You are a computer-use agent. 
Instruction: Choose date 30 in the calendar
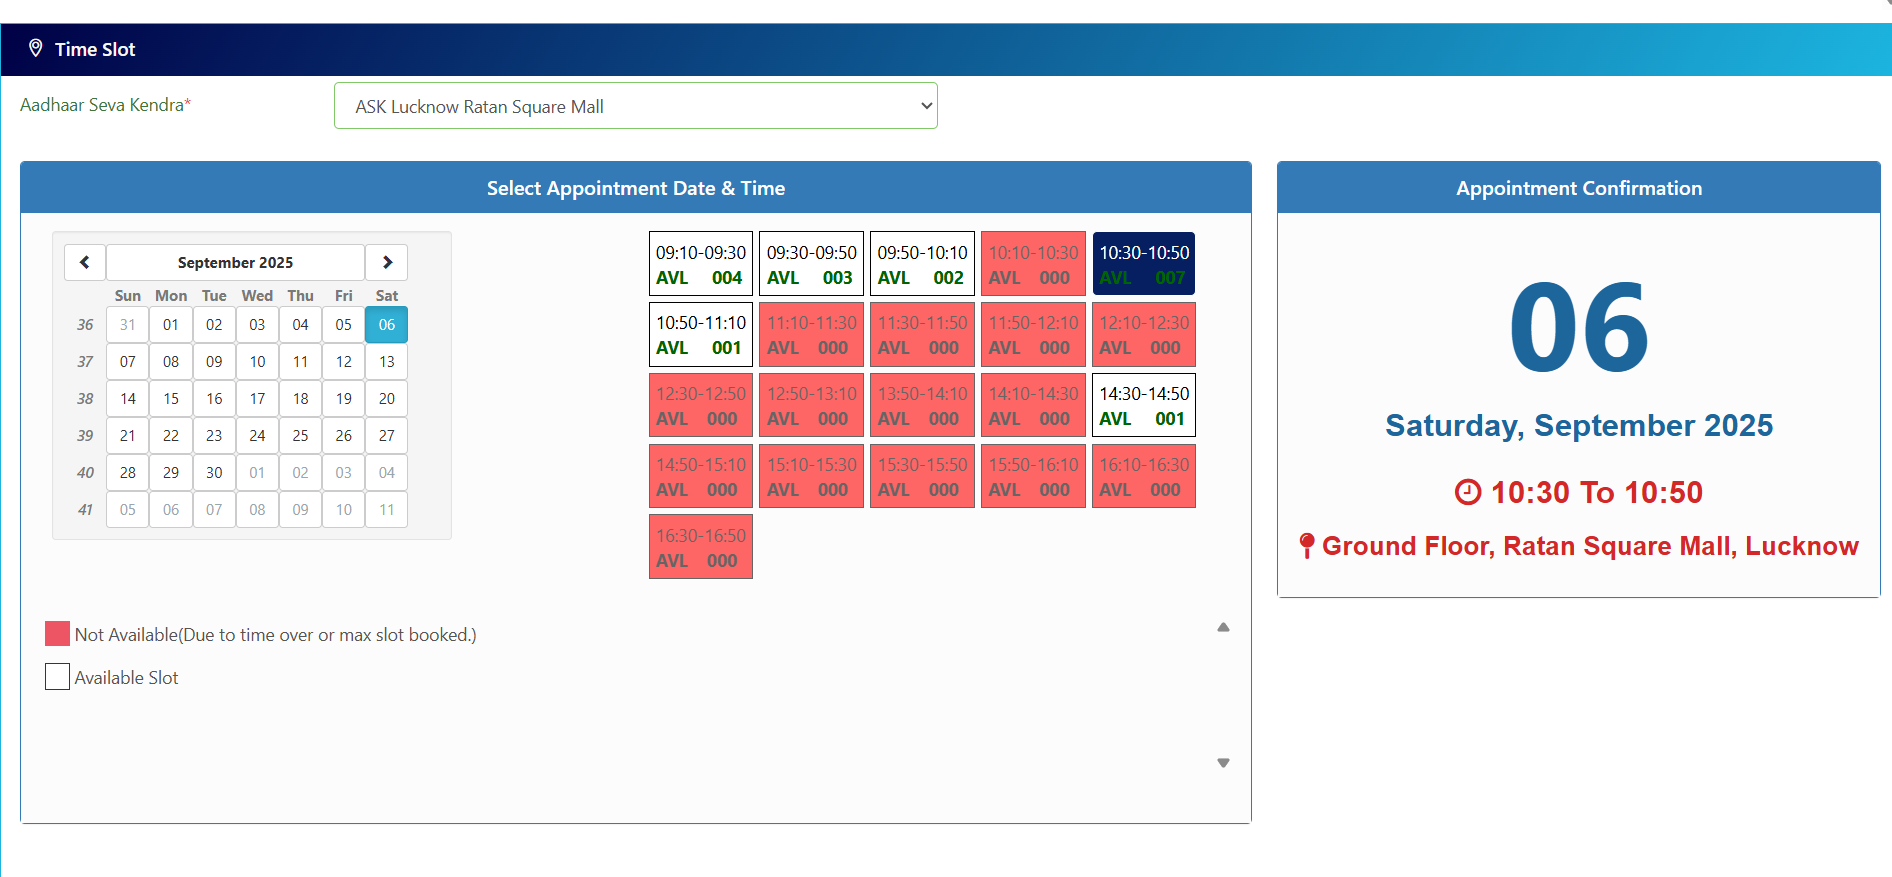coord(214,473)
